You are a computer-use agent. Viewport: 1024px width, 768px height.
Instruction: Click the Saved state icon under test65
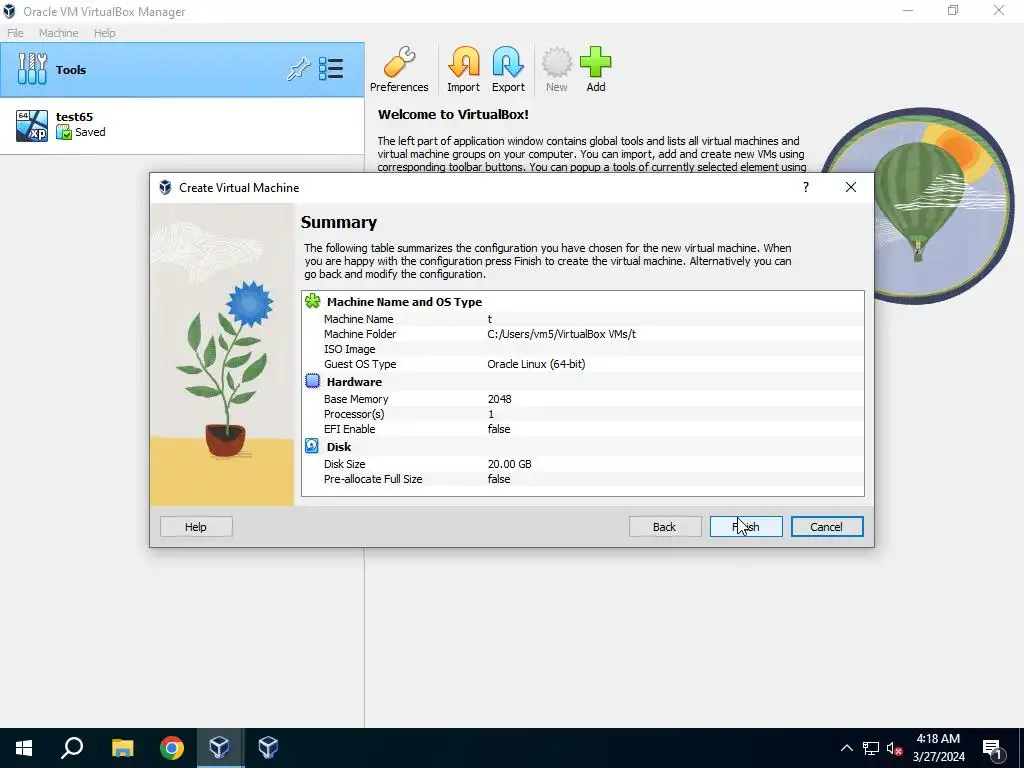(63, 133)
